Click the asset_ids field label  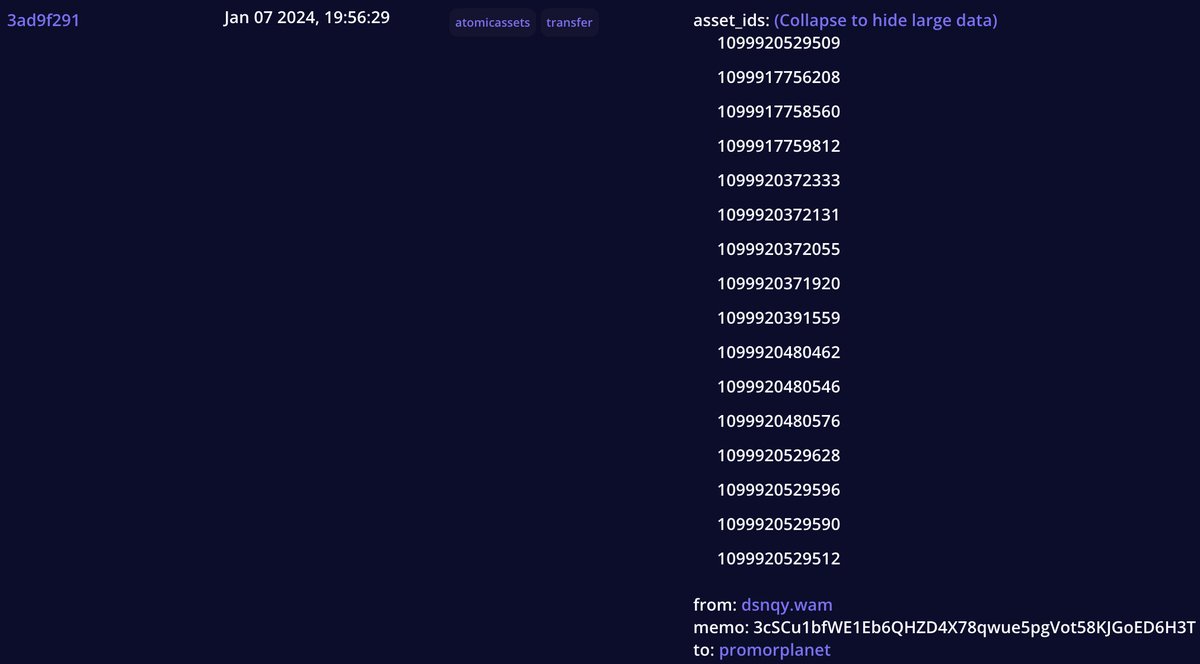click(x=731, y=21)
